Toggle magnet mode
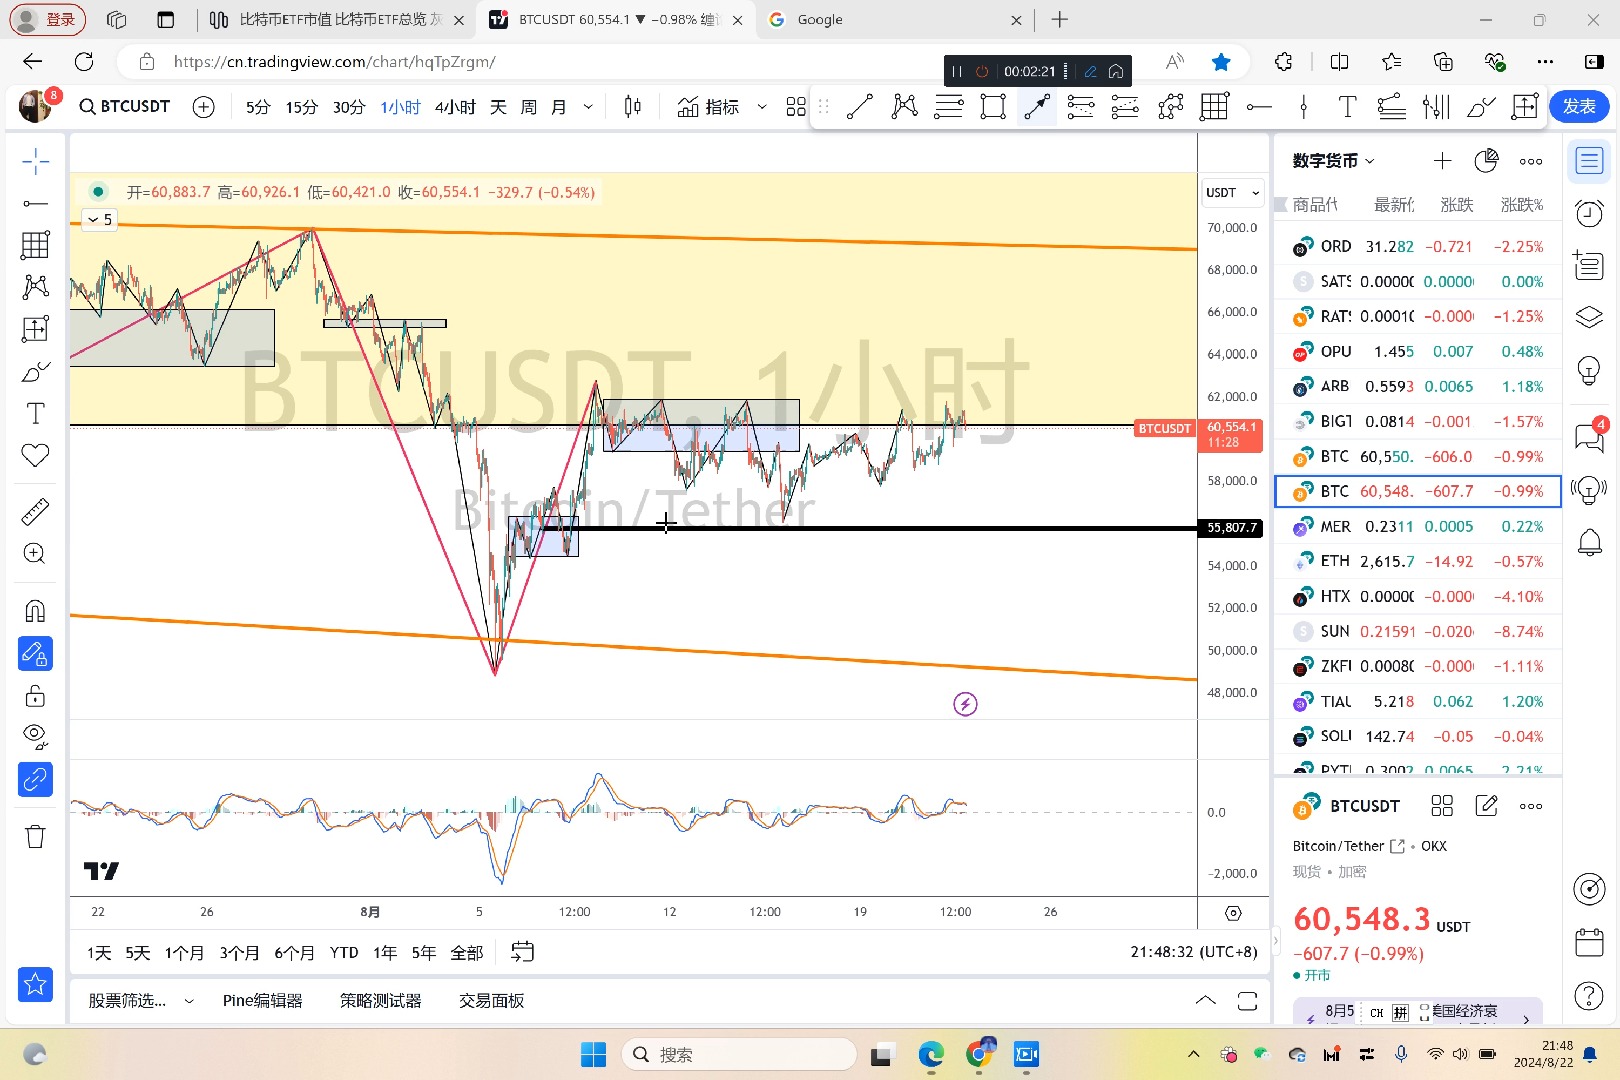 [35, 611]
